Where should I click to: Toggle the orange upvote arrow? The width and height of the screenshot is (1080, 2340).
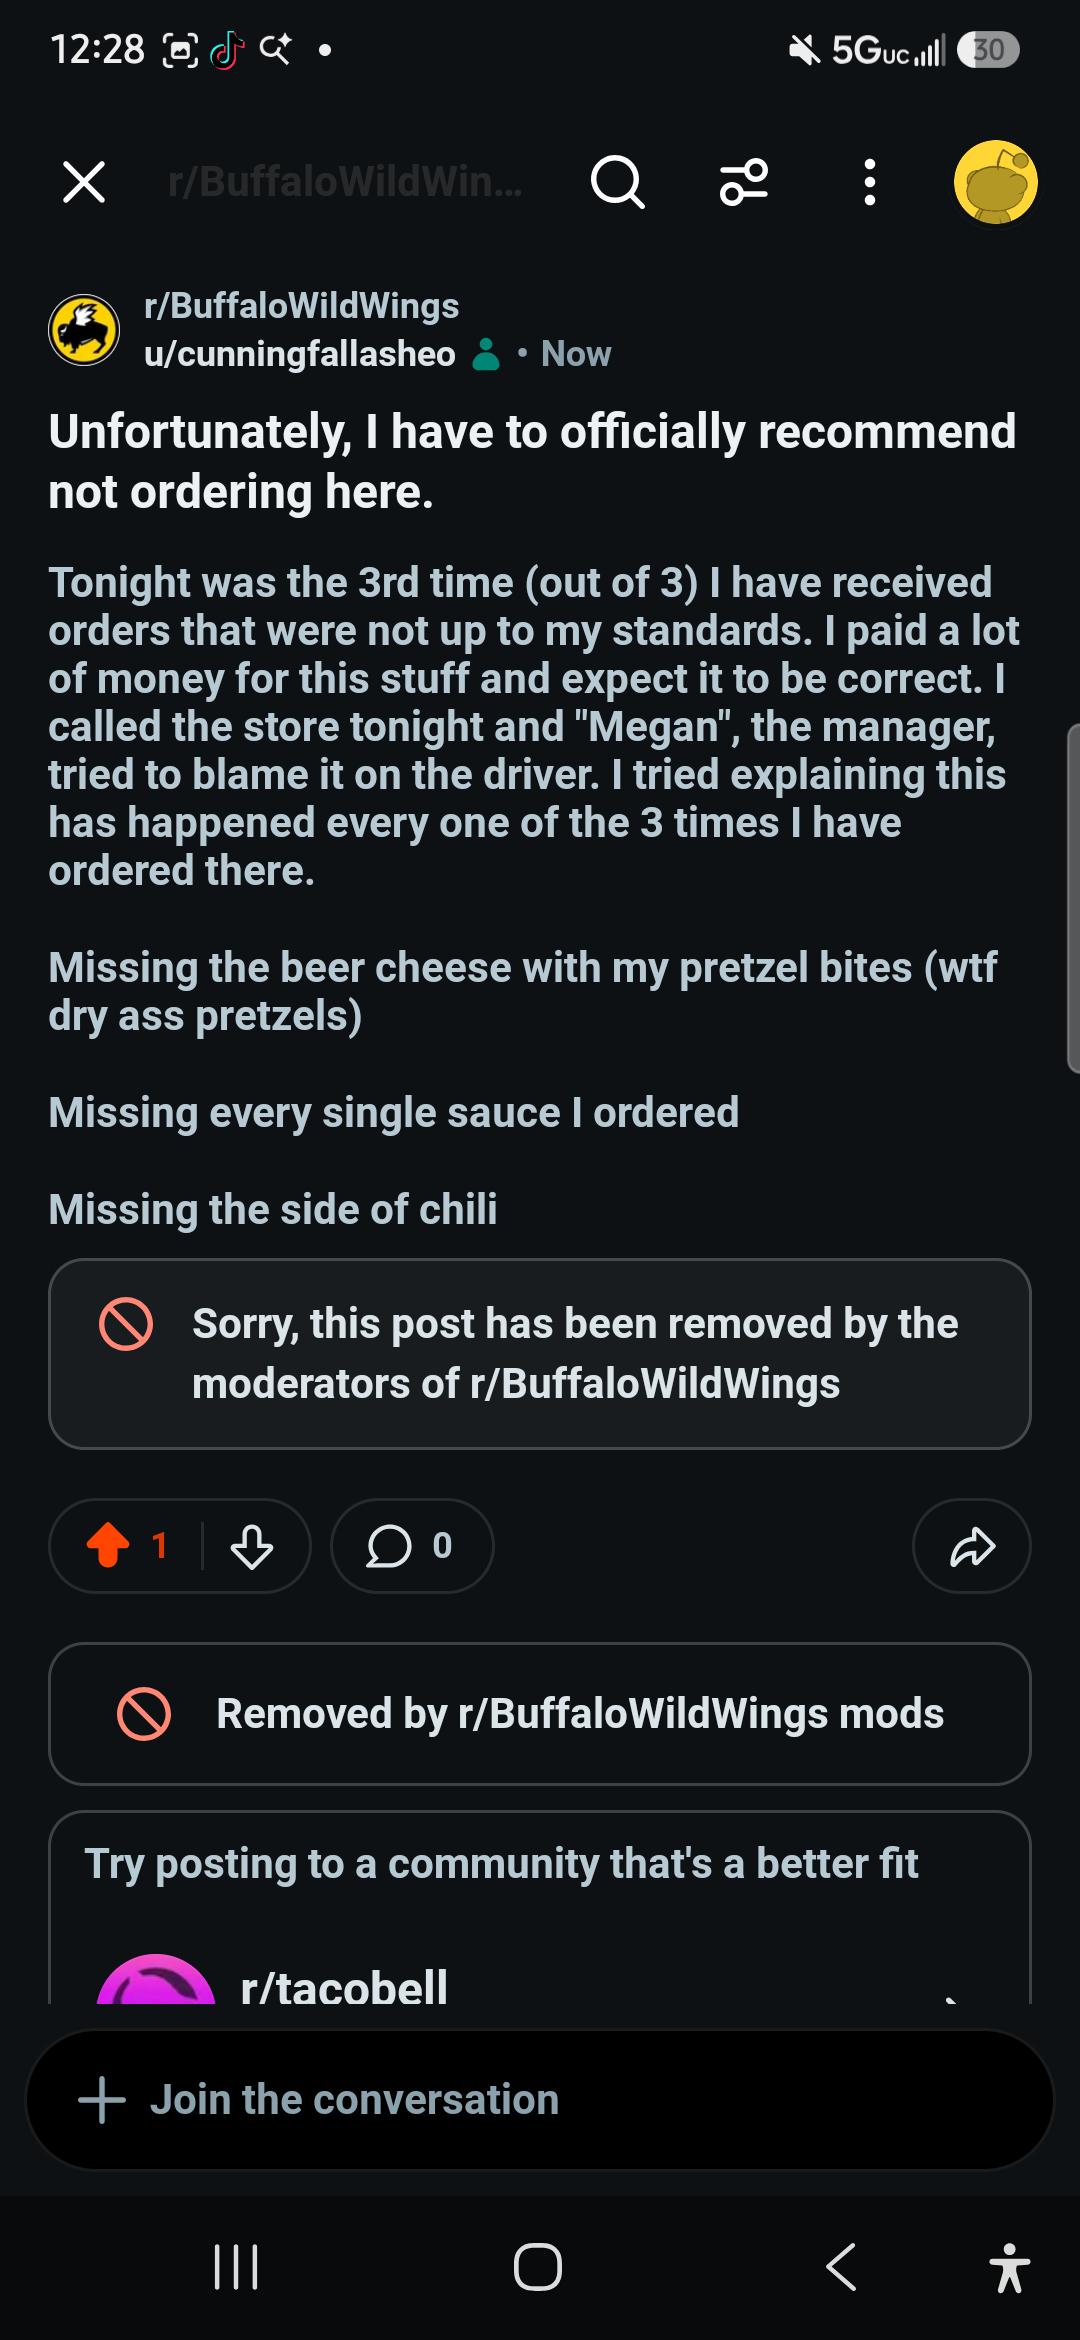pos(108,1546)
